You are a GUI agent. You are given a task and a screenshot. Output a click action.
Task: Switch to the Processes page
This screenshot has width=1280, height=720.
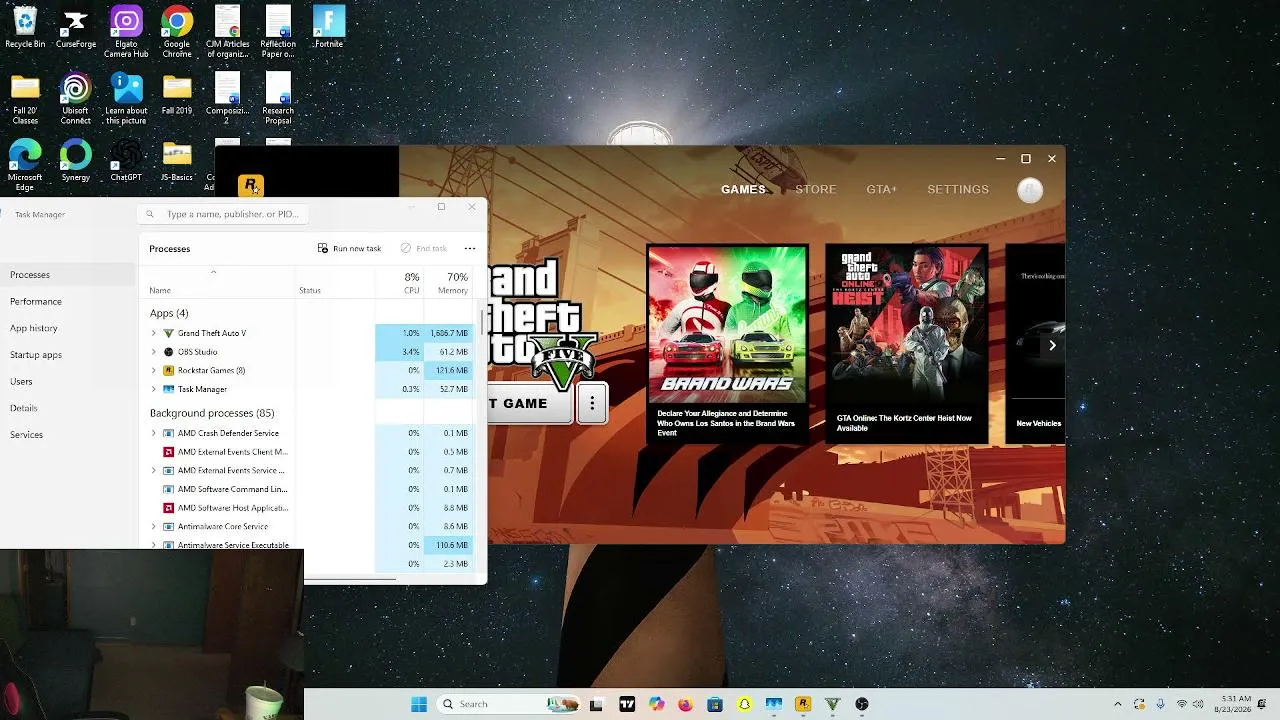pyautogui.click(x=67, y=274)
